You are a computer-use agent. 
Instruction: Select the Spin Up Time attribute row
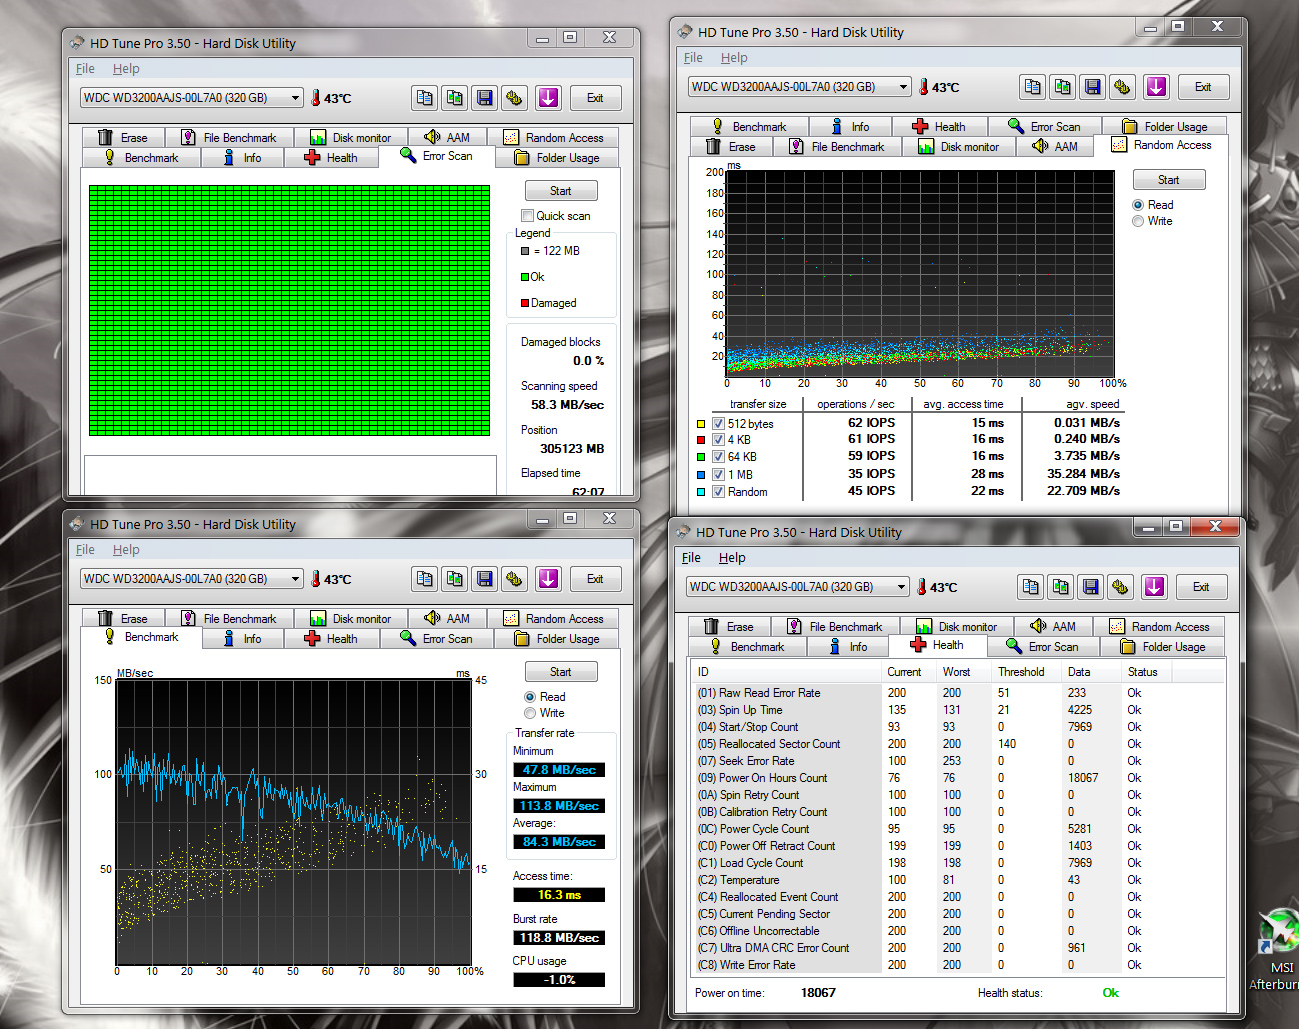point(956,710)
